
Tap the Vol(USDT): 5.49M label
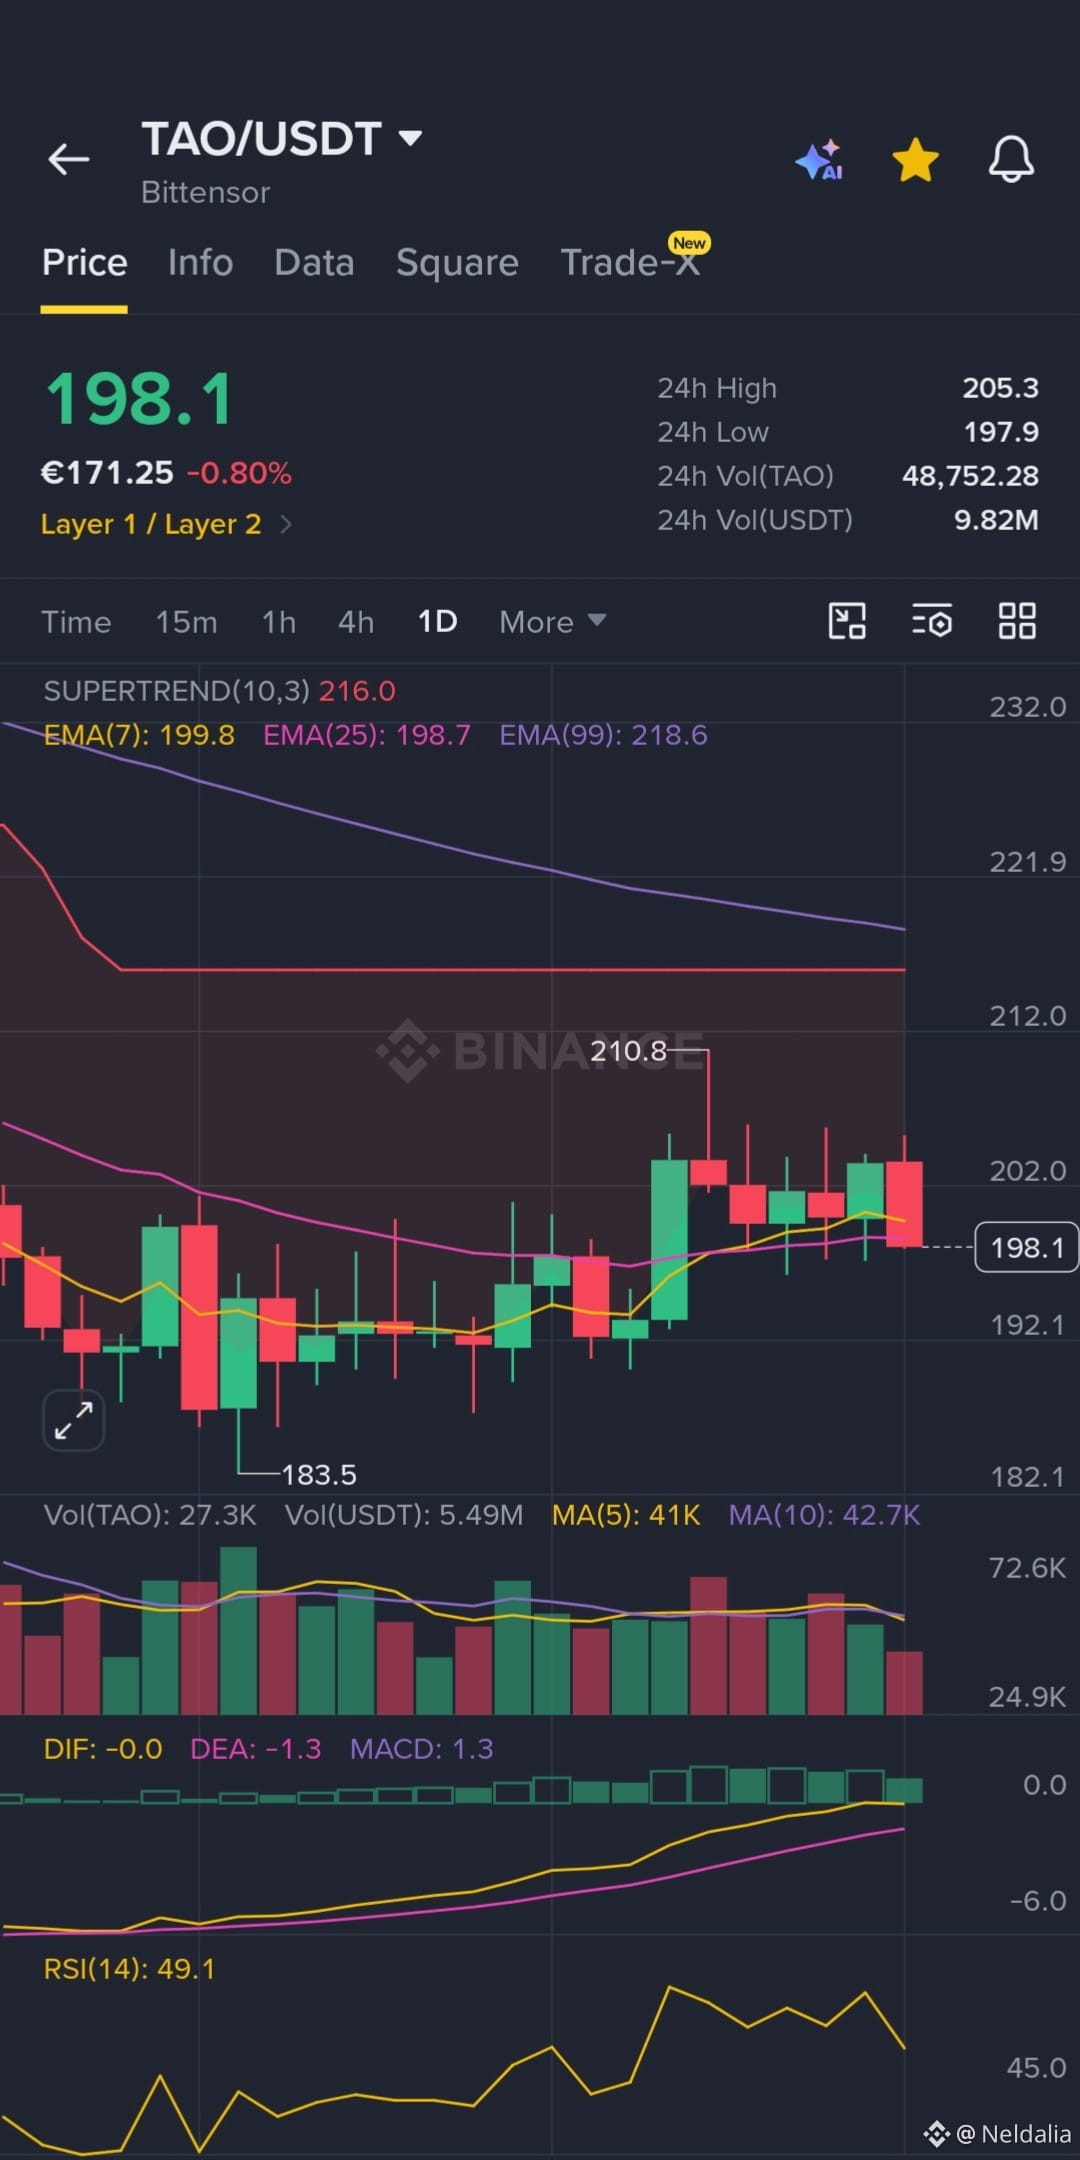[404, 1515]
